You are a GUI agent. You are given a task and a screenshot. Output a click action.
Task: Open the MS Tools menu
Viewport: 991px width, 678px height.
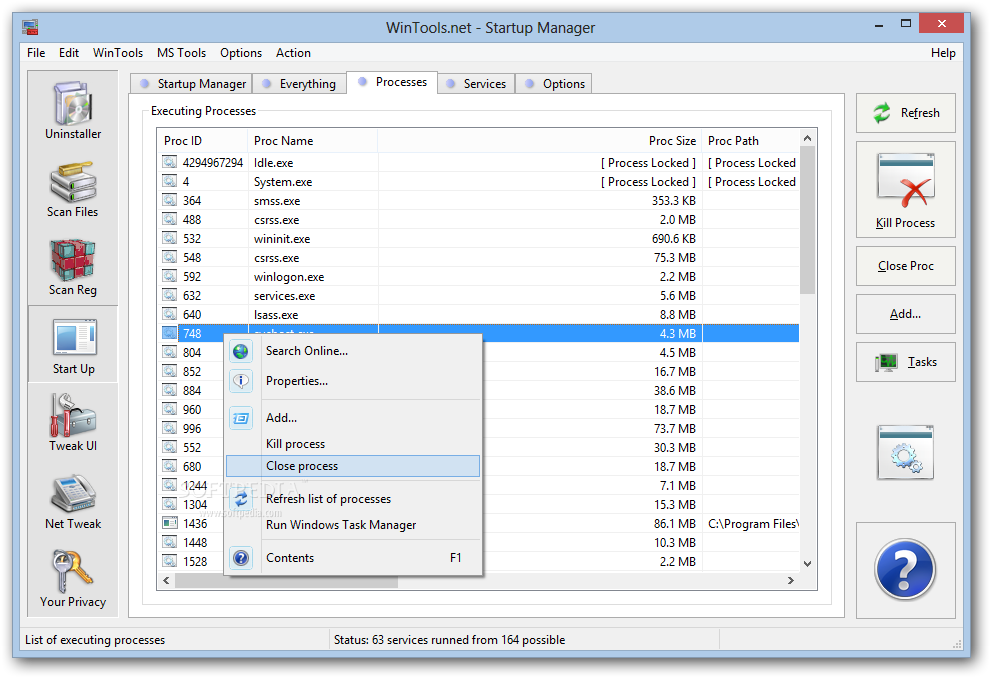point(181,53)
